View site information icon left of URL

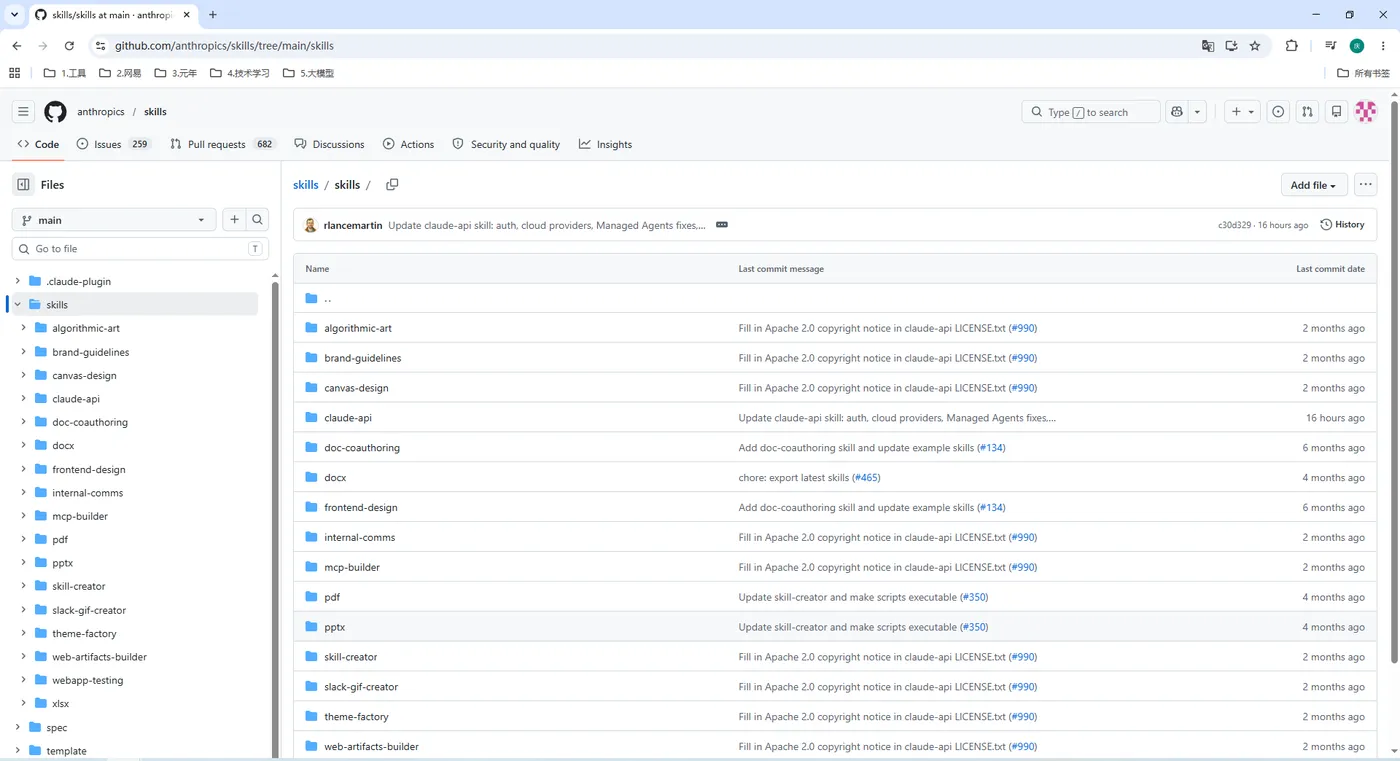(x=100, y=46)
